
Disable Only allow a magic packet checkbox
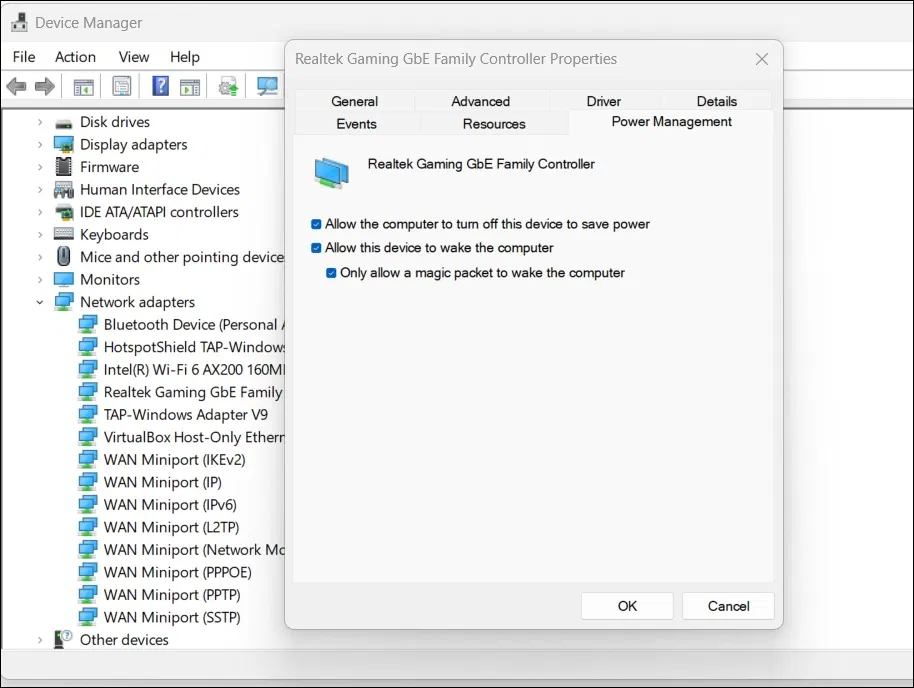click(x=332, y=273)
